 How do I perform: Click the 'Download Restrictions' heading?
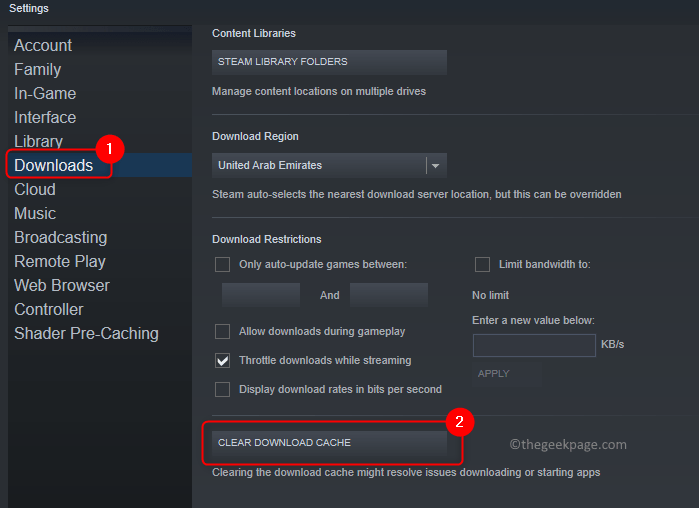pos(267,239)
